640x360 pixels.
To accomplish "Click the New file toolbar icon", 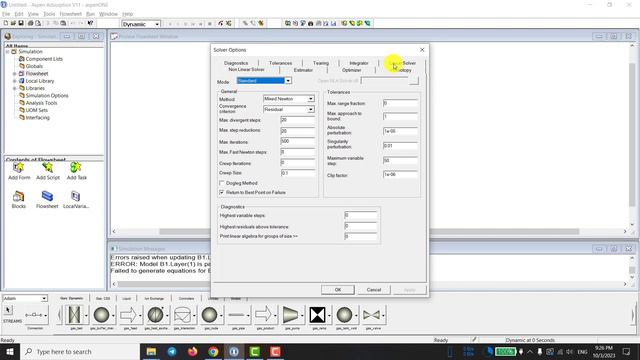I will [x=6, y=24].
